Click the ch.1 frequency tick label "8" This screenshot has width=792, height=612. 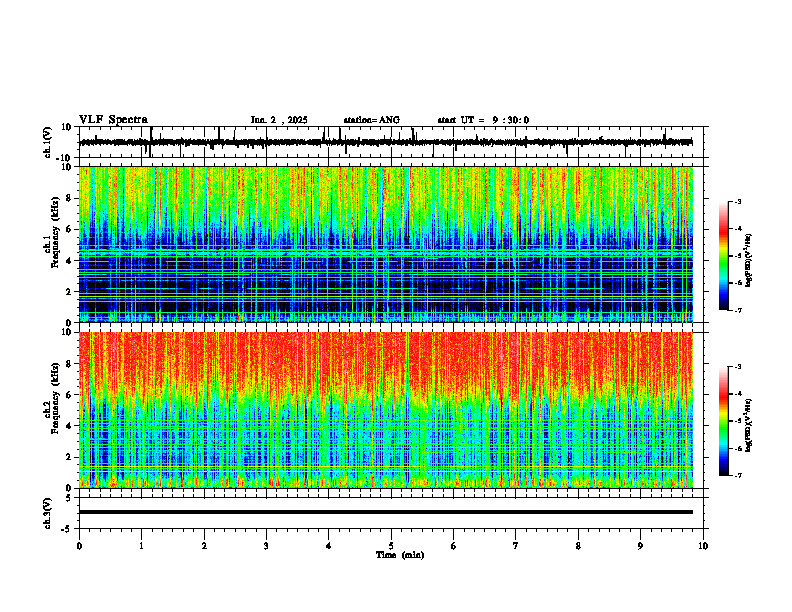(x=69, y=198)
